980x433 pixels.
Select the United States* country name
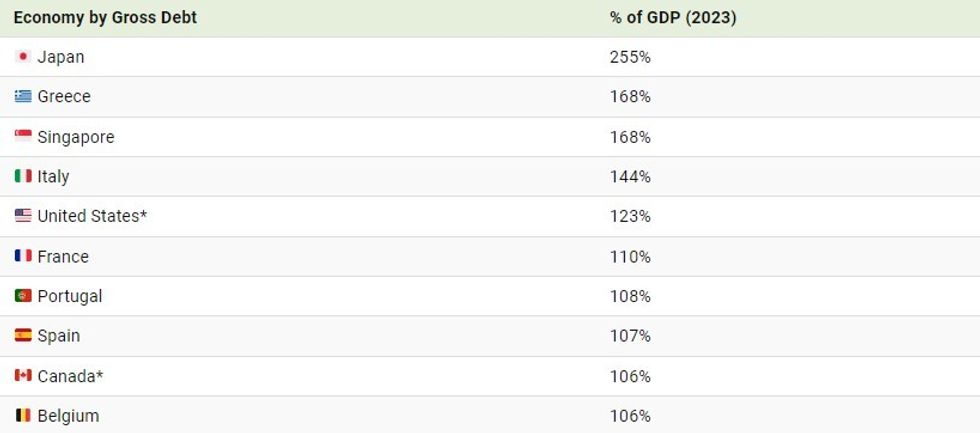[92, 216]
